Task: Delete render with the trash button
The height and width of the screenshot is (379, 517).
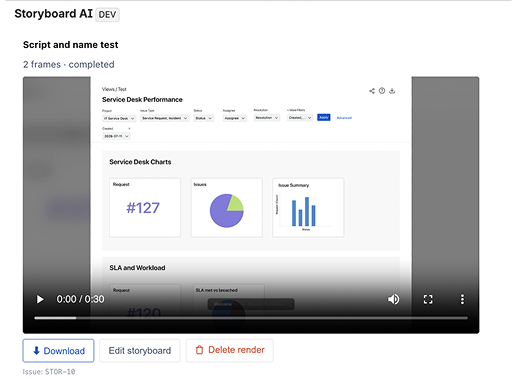Action: coord(230,350)
